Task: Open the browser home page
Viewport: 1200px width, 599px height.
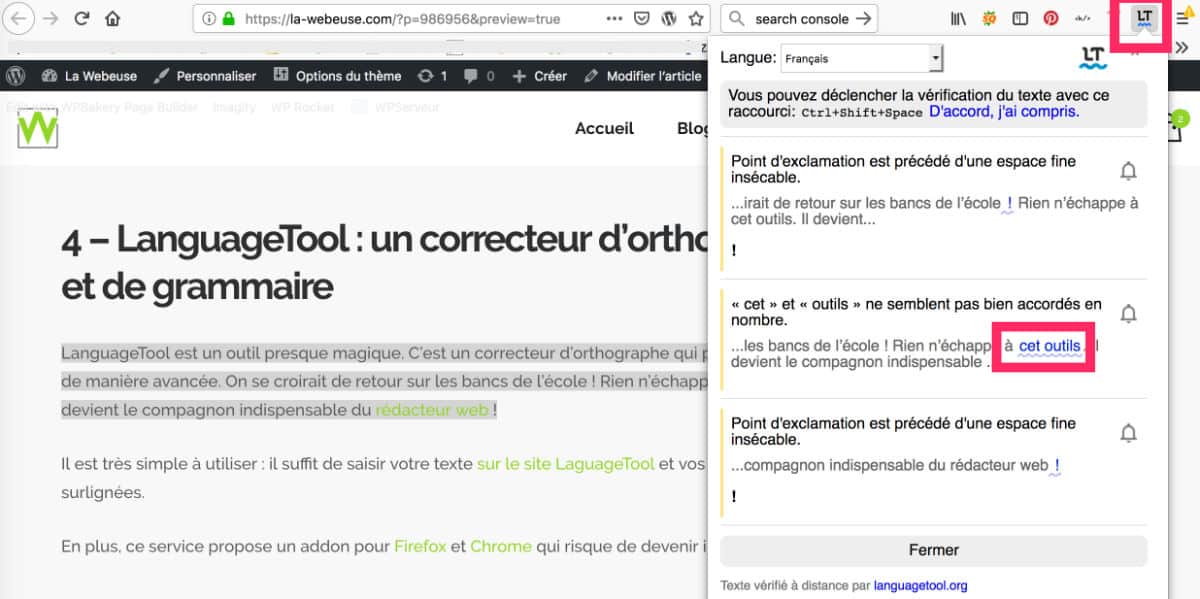Action: click(x=112, y=18)
